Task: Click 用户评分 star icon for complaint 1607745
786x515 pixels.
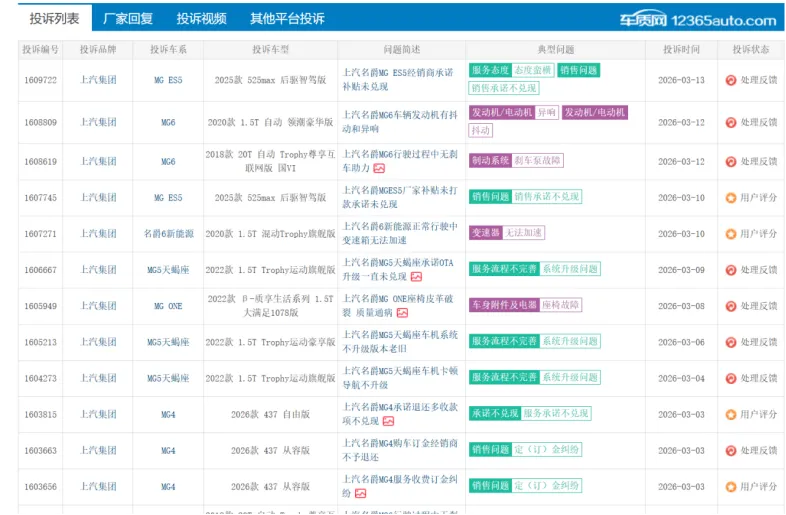Action: 731,198
